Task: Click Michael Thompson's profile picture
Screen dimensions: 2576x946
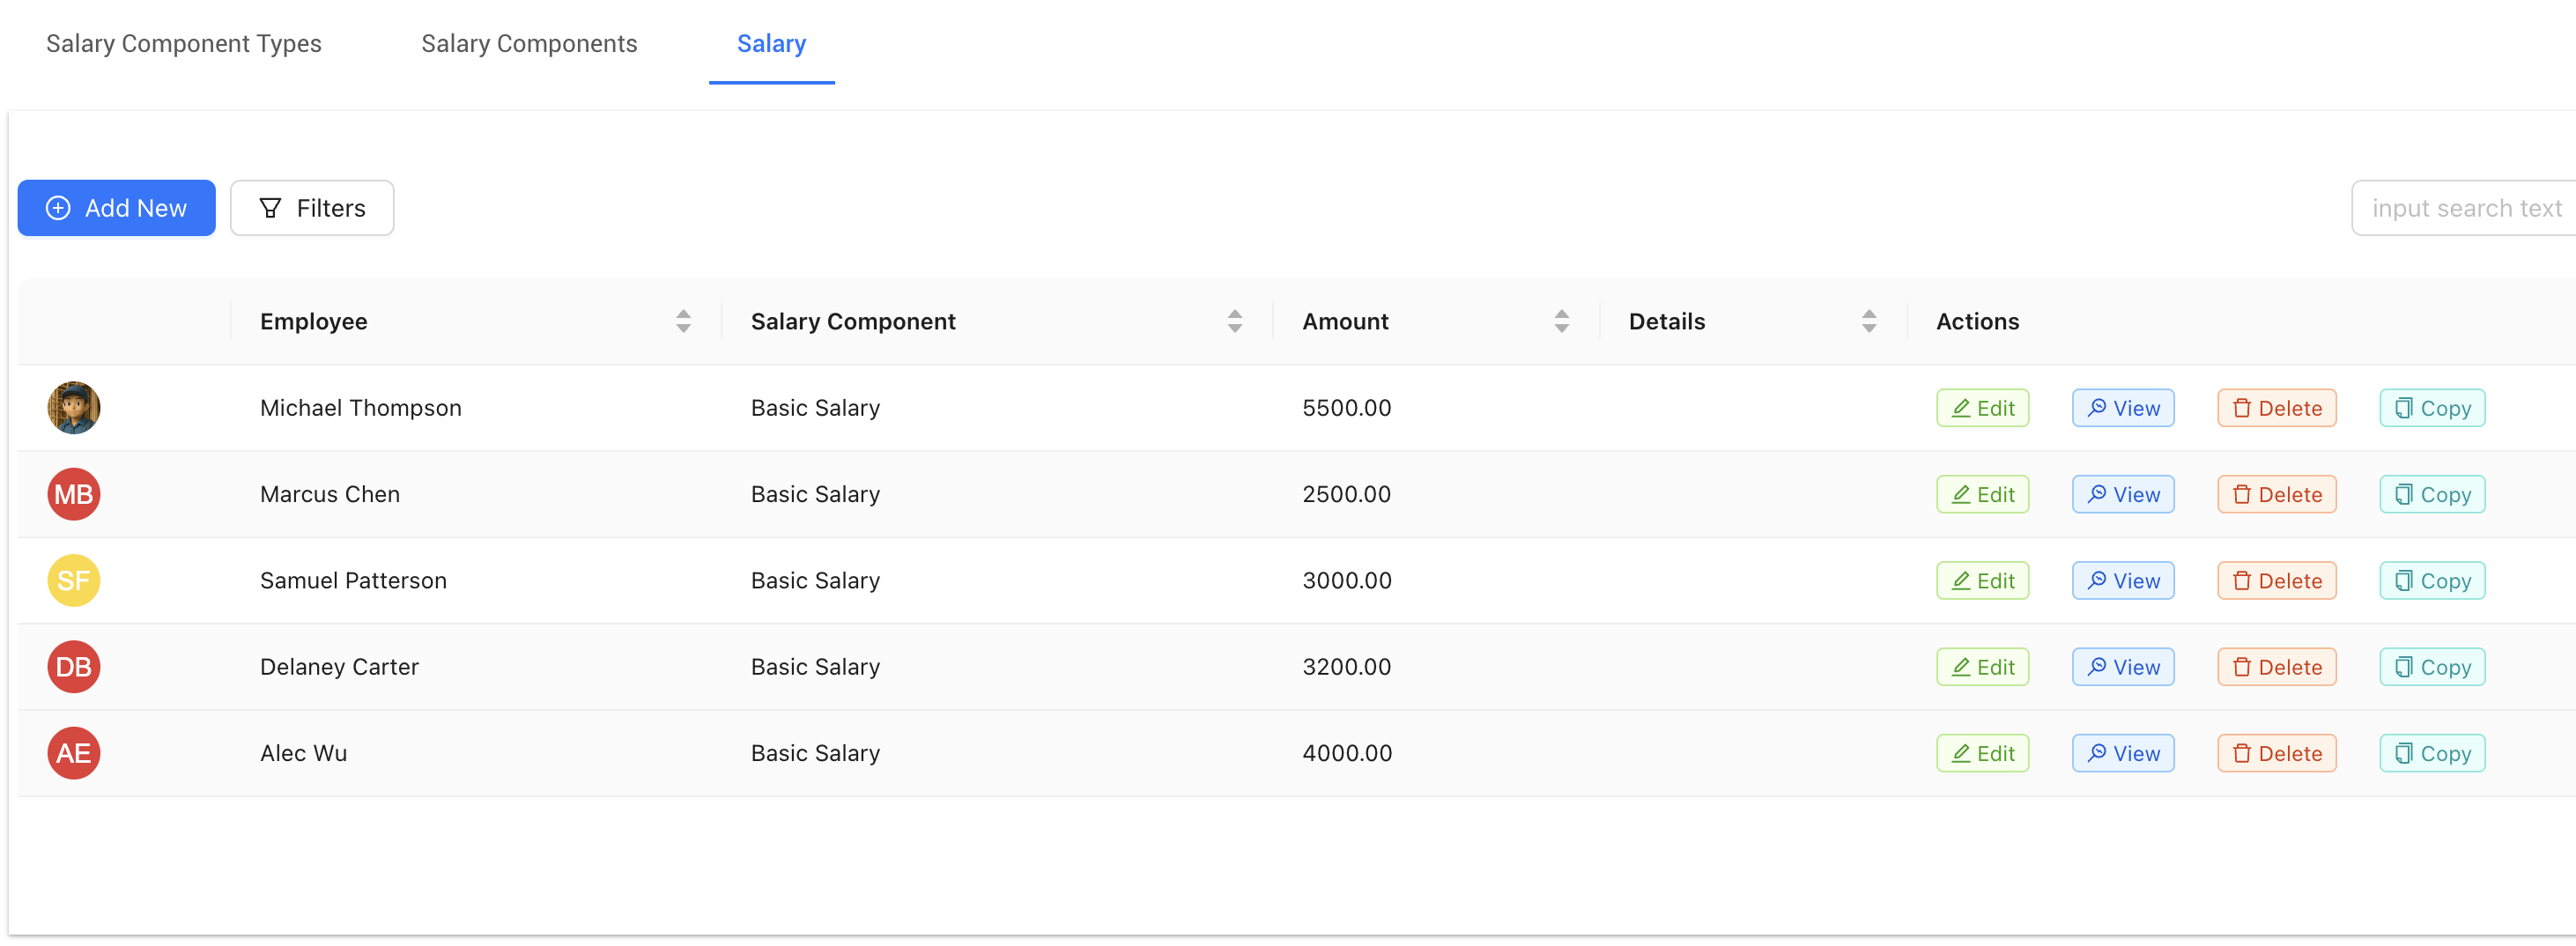Action: click(x=73, y=407)
